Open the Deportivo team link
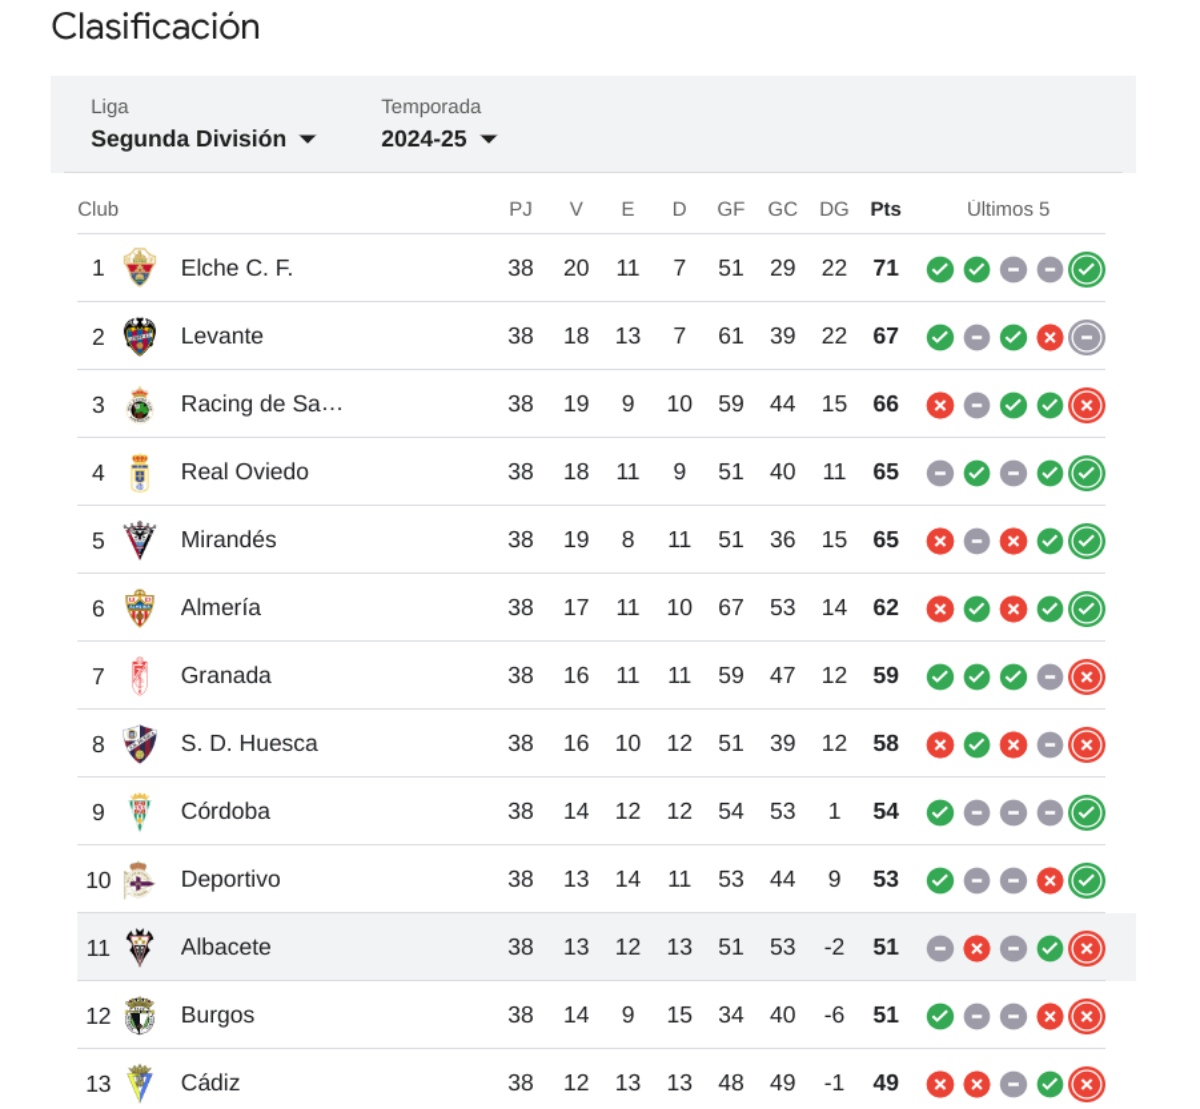The height and width of the screenshot is (1109, 1200). (x=230, y=879)
